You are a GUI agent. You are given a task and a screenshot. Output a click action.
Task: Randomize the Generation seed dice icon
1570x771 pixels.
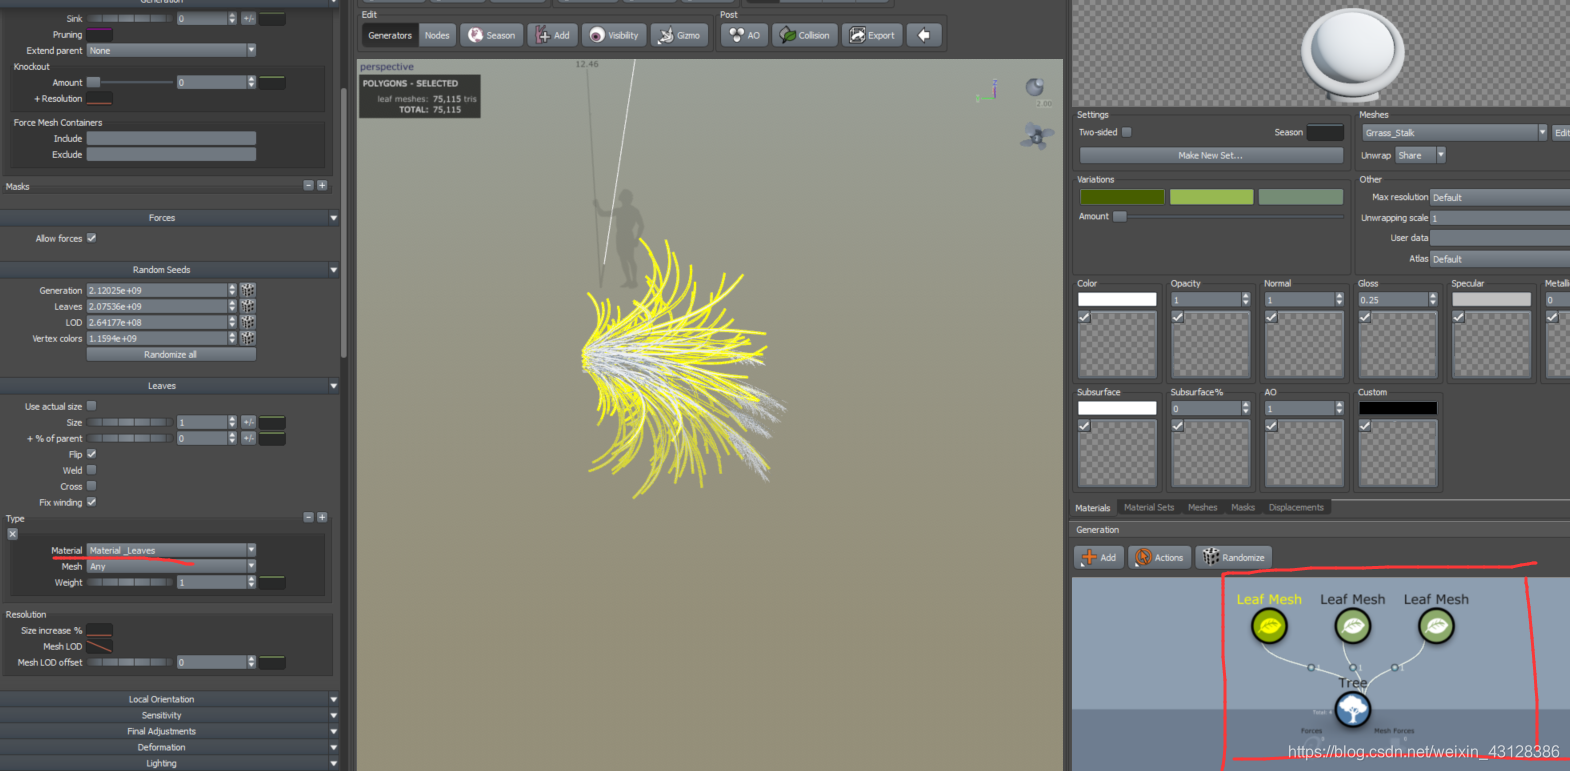(248, 290)
